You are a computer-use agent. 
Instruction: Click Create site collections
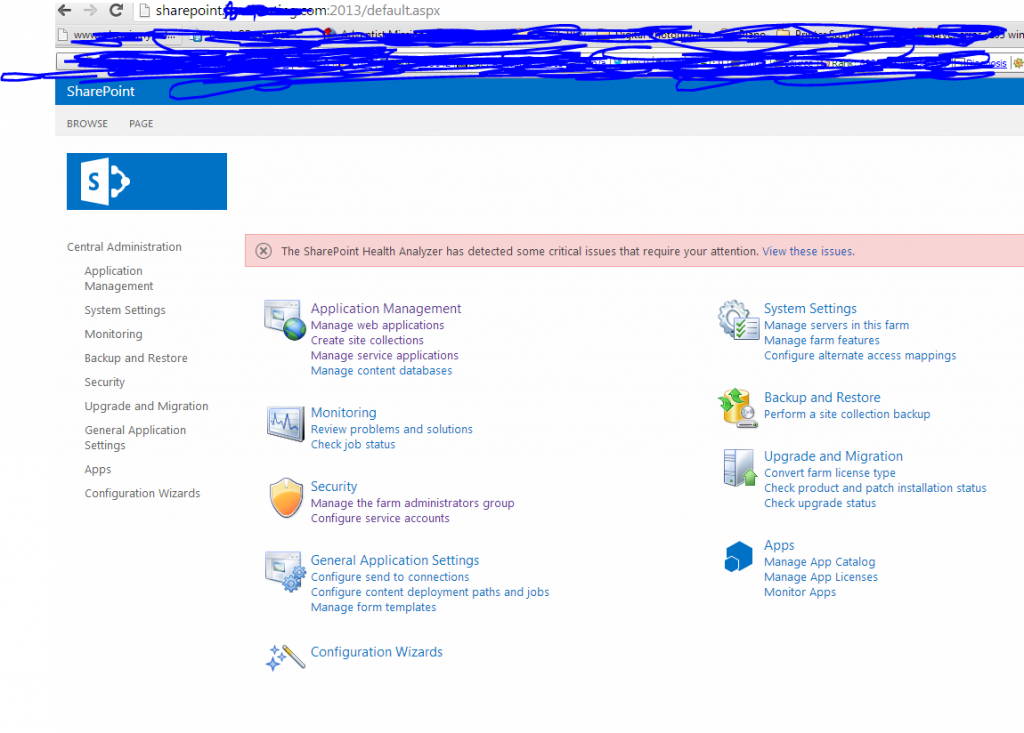tap(367, 340)
